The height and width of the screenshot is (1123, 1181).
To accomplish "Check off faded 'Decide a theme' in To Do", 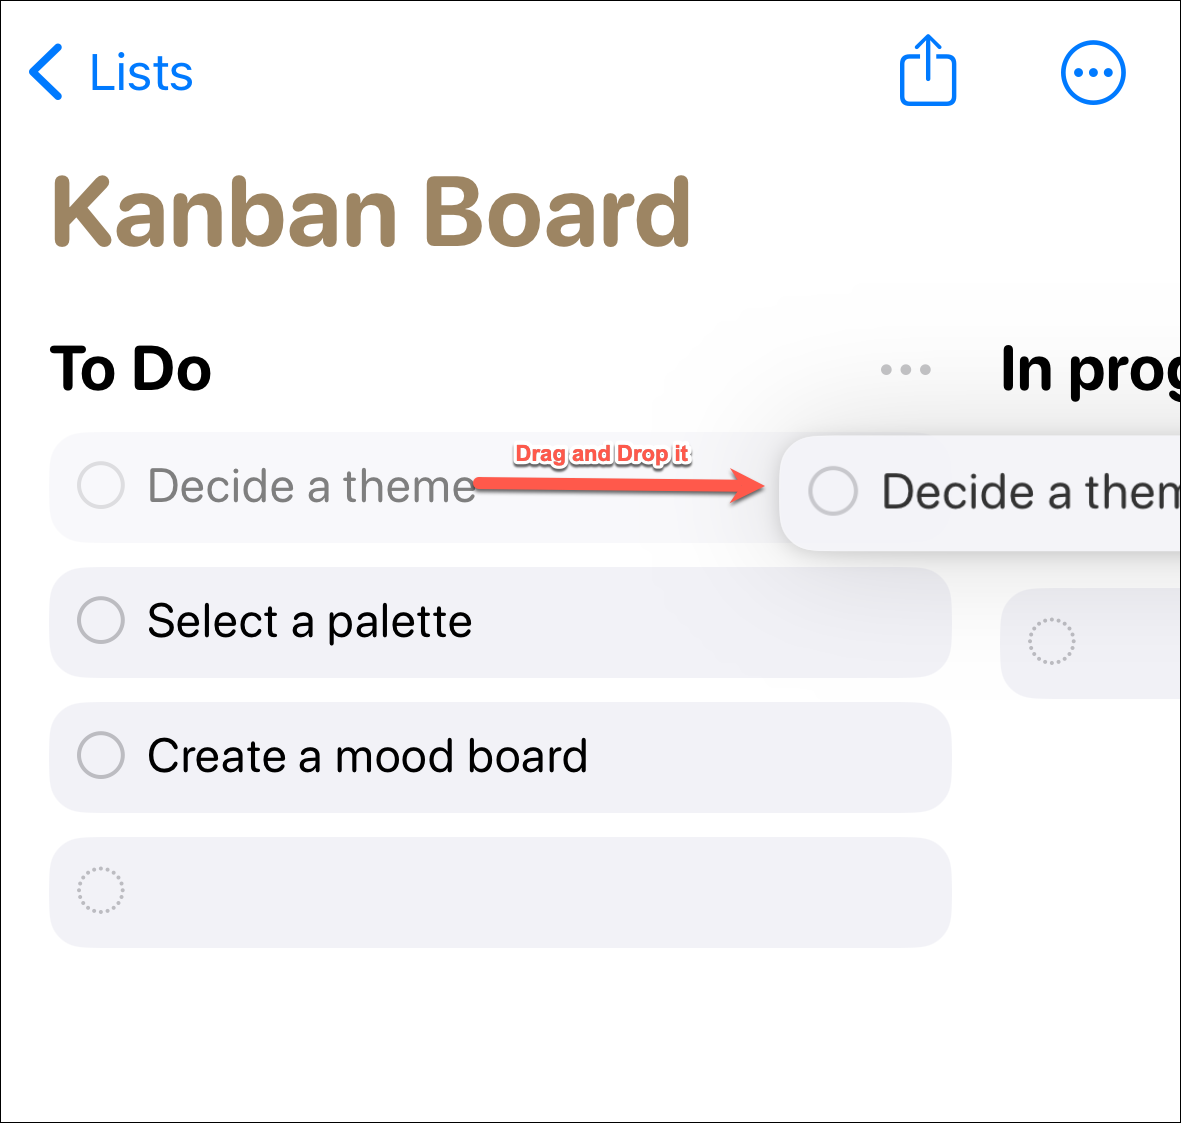I will [101, 485].
